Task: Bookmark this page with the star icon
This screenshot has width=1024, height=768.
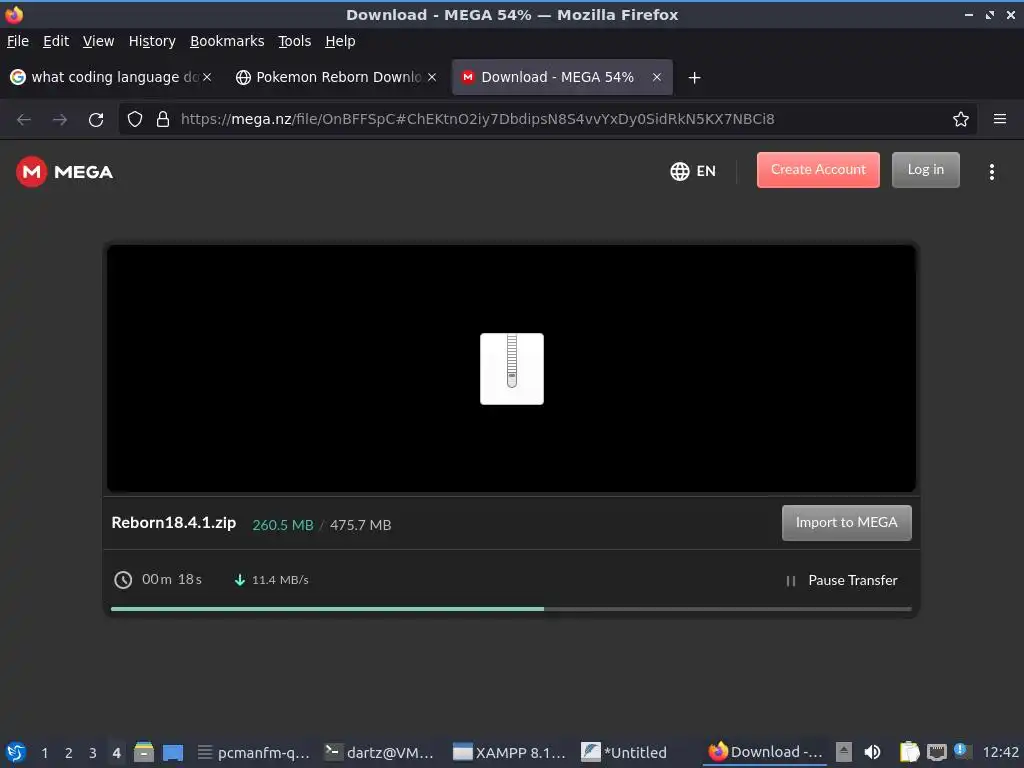Action: coord(961,119)
